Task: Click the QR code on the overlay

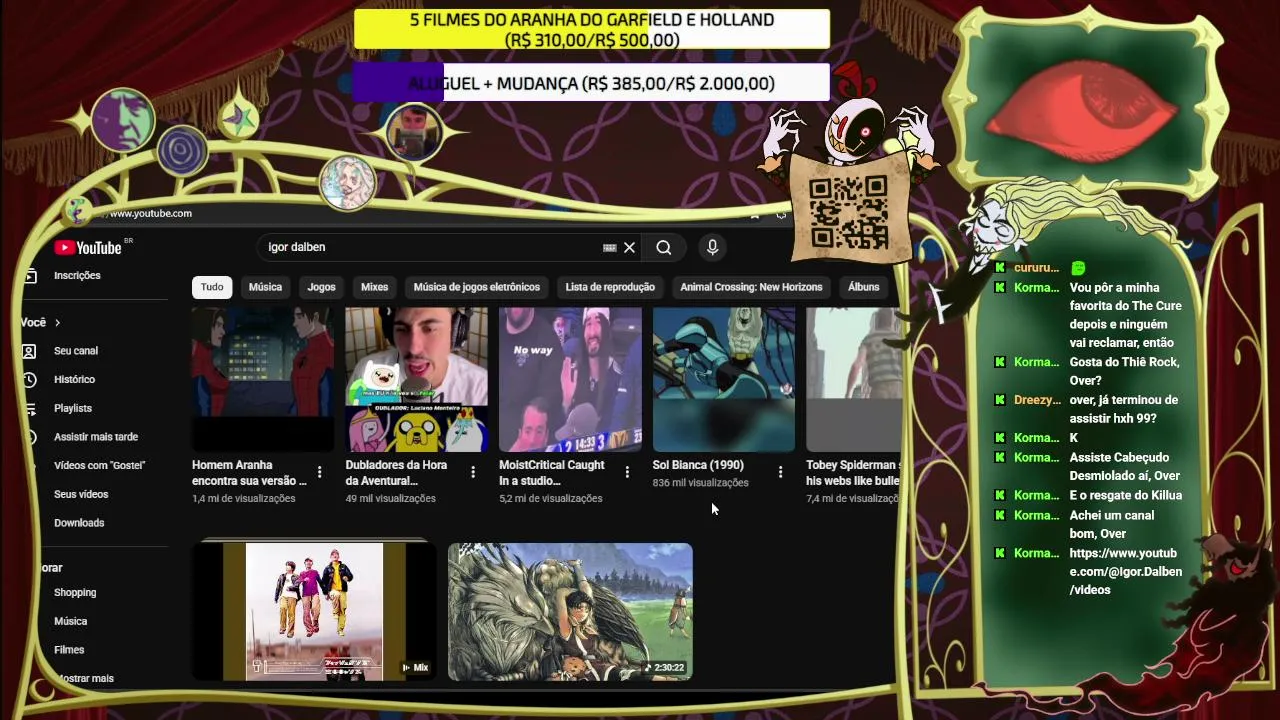Action: click(x=848, y=212)
